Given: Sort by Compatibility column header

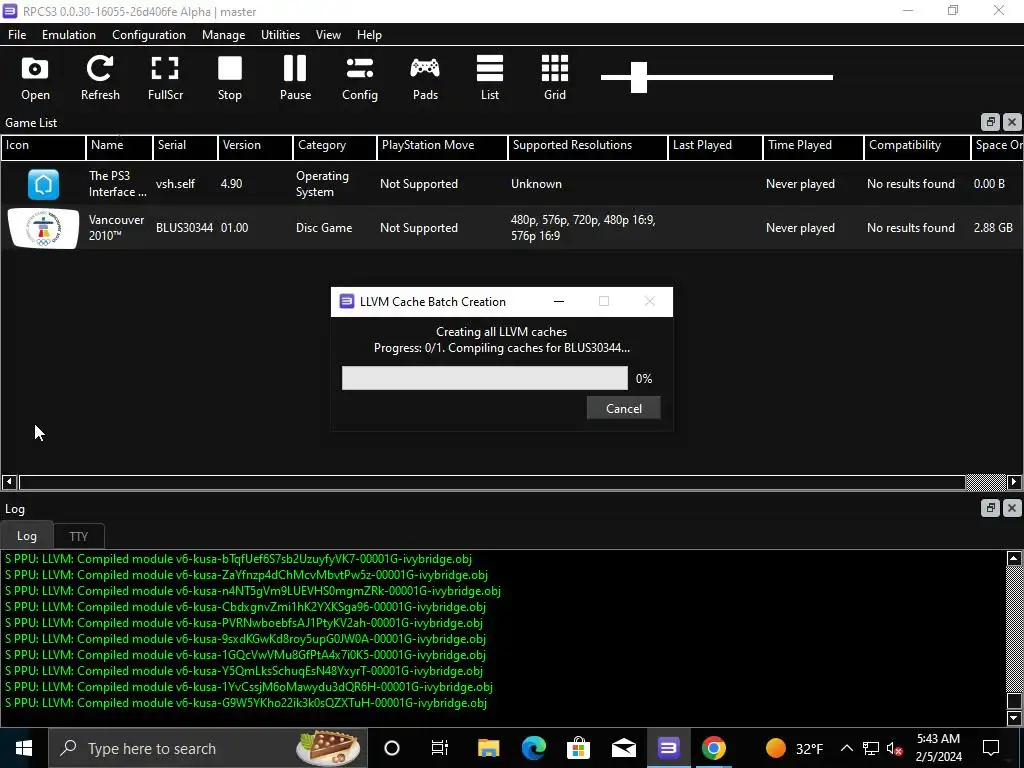Looking at the screenshot, I should (918, 146).
